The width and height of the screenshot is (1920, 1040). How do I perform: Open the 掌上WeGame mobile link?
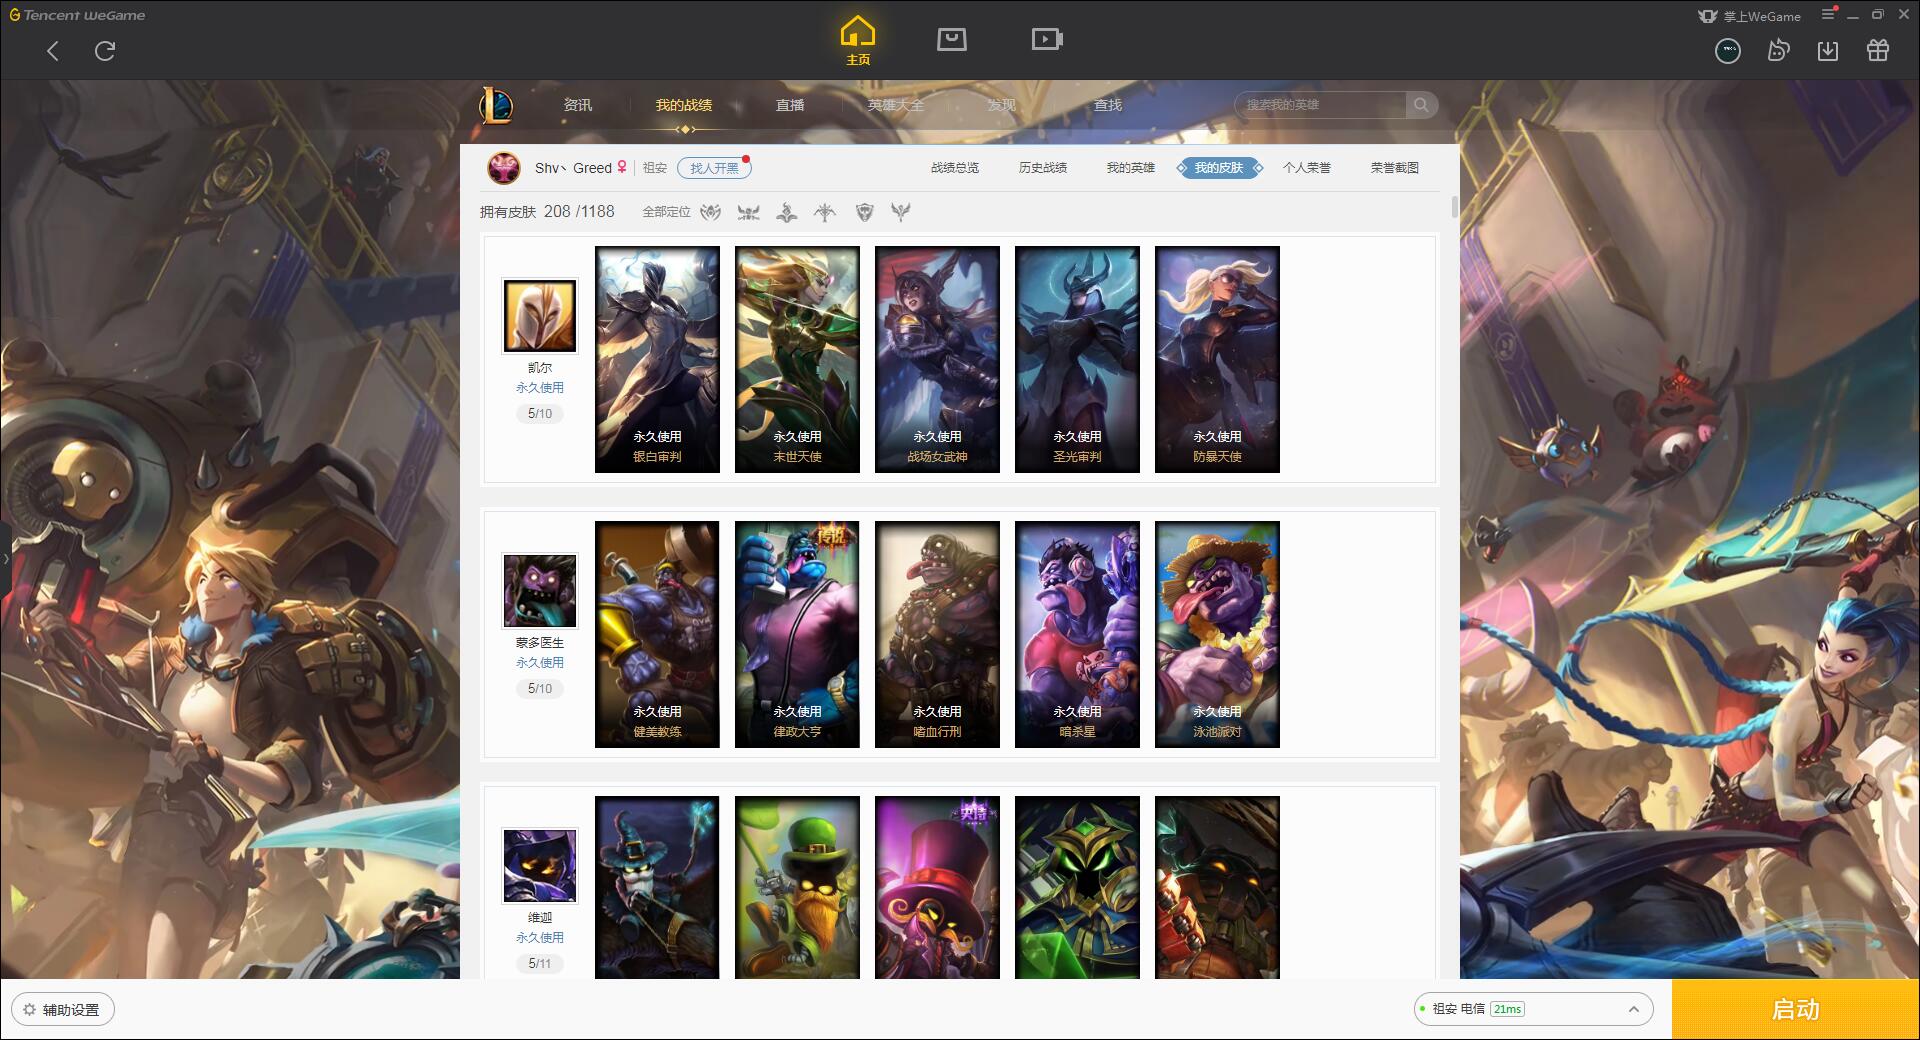tap(1749, 16)
